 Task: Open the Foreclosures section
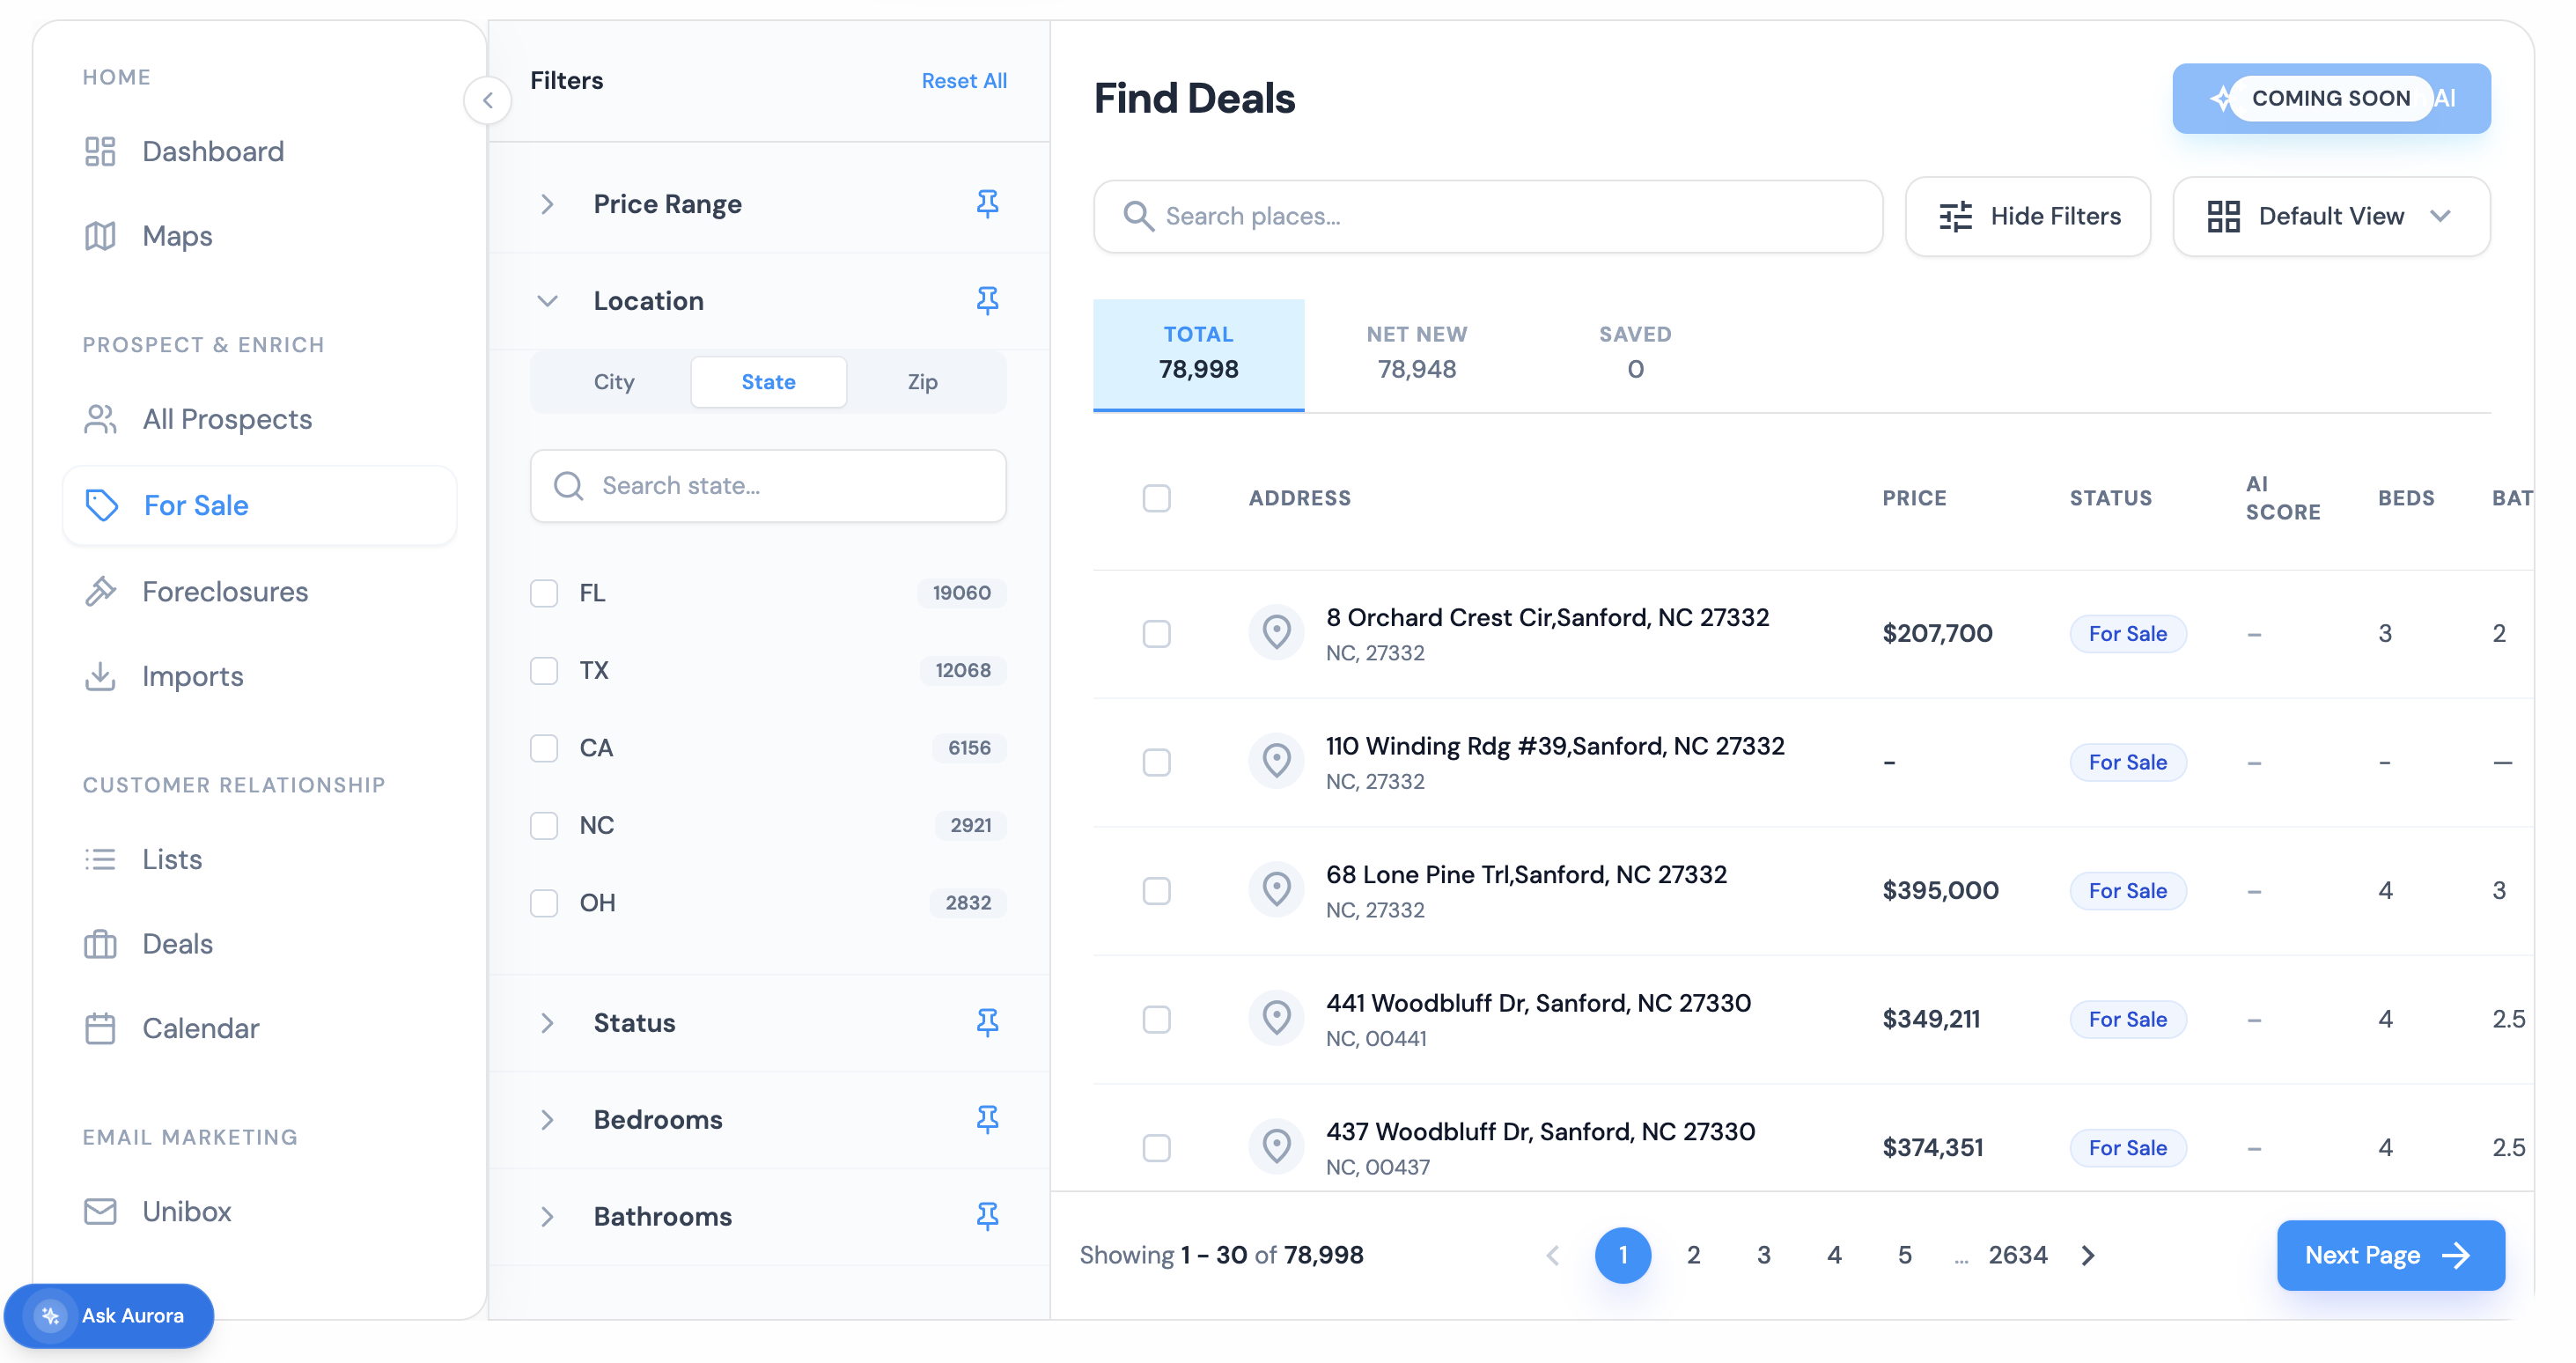pyautogui.click(x=225, y=591)
